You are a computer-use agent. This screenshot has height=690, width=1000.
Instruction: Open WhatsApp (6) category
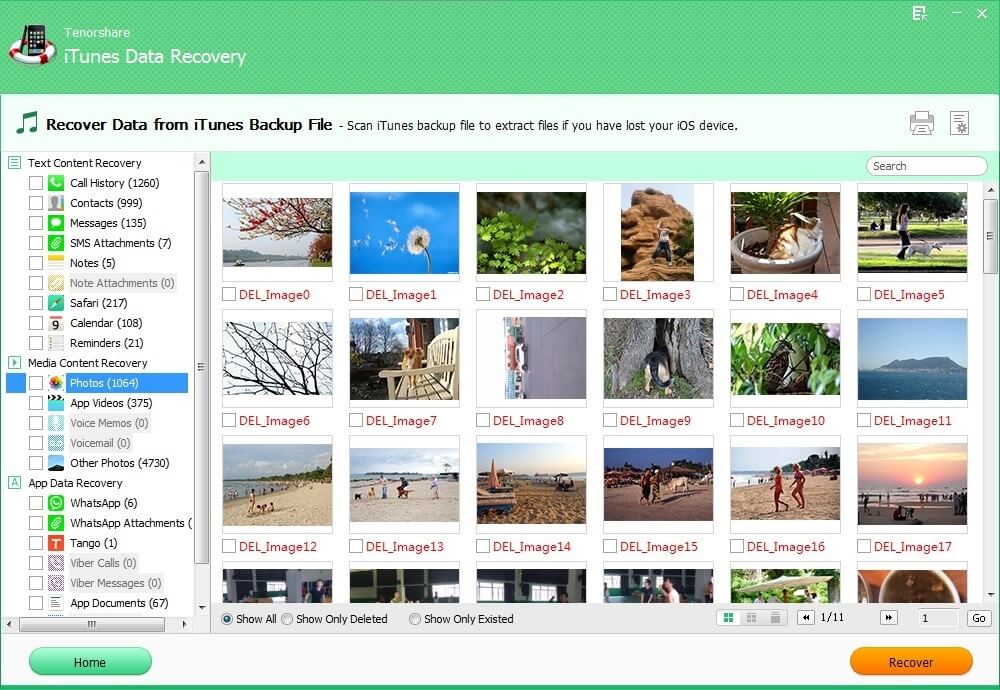[103, 503]
